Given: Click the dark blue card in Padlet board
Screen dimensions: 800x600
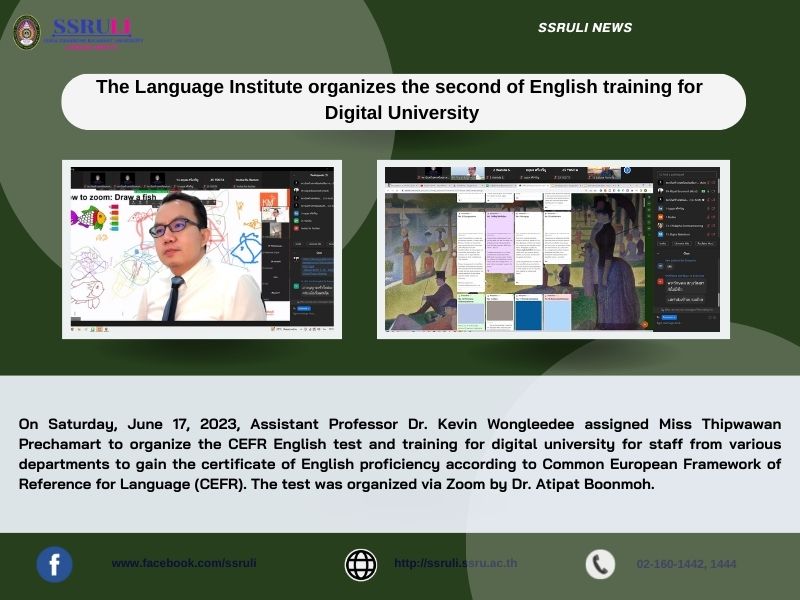Looking at the screenshot, I should click(528, 314).
